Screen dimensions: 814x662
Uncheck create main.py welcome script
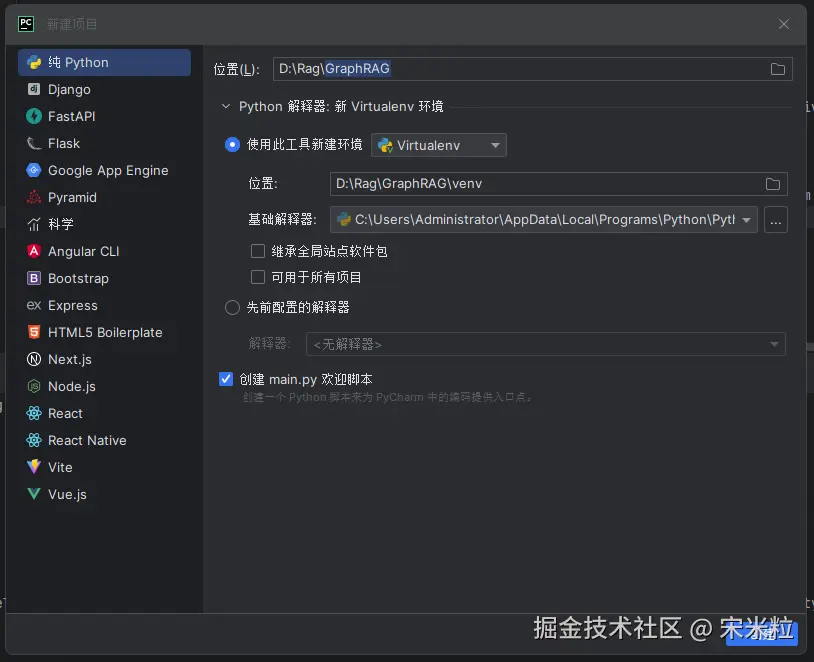226,379
